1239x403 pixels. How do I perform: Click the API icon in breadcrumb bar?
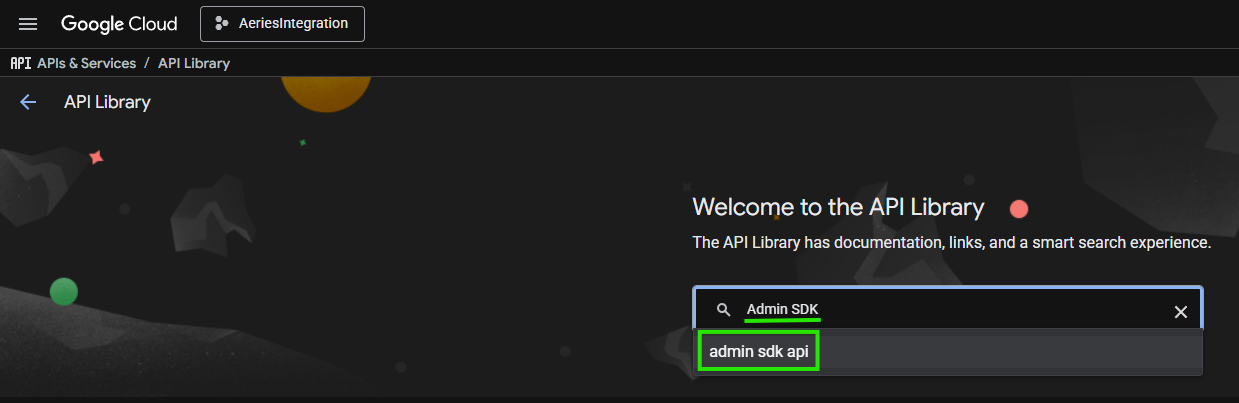coord(20,63)
